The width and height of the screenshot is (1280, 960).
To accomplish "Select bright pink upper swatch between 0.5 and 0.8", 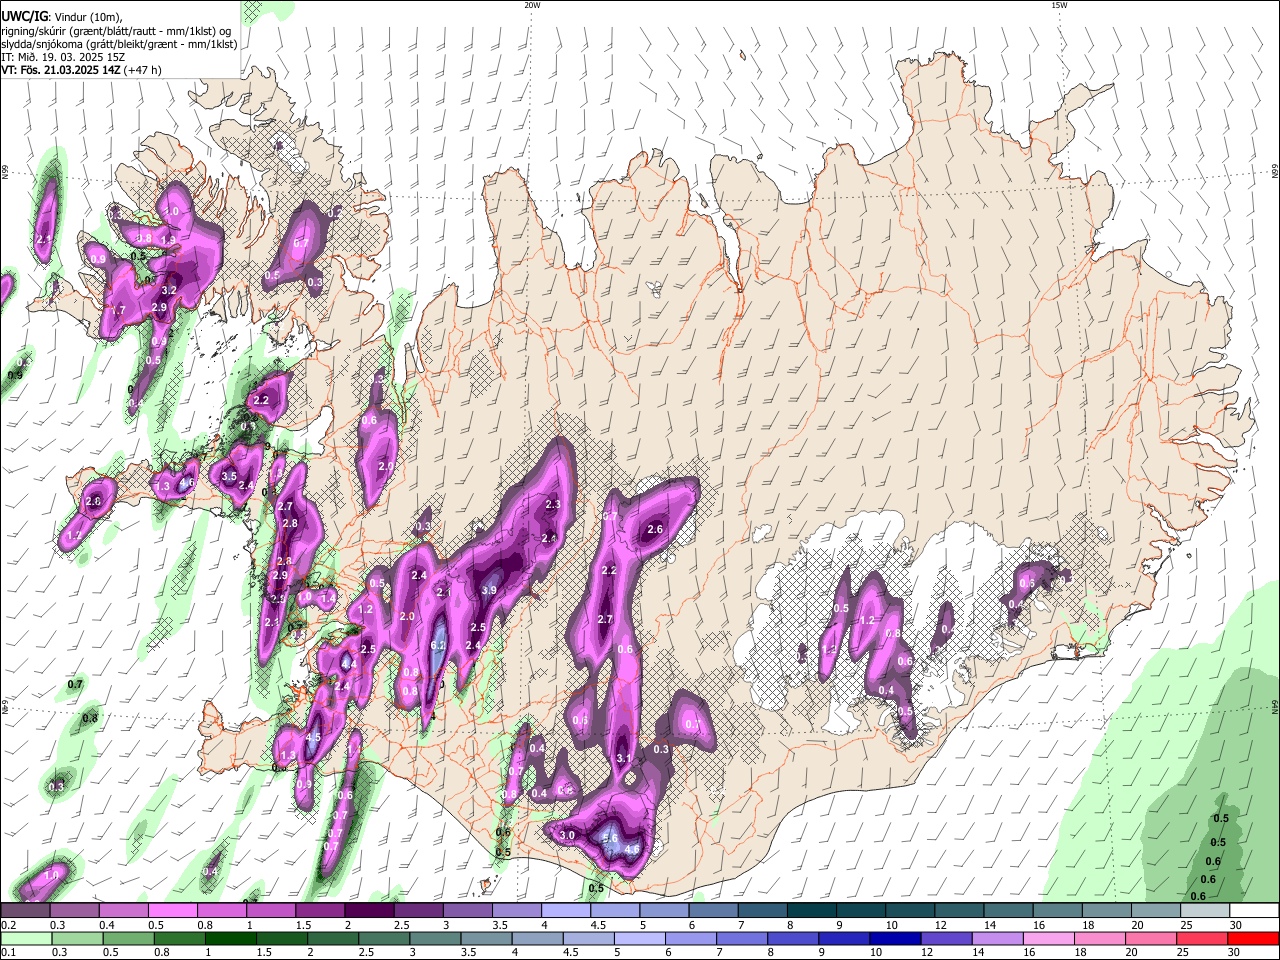I will click(172, 911).
